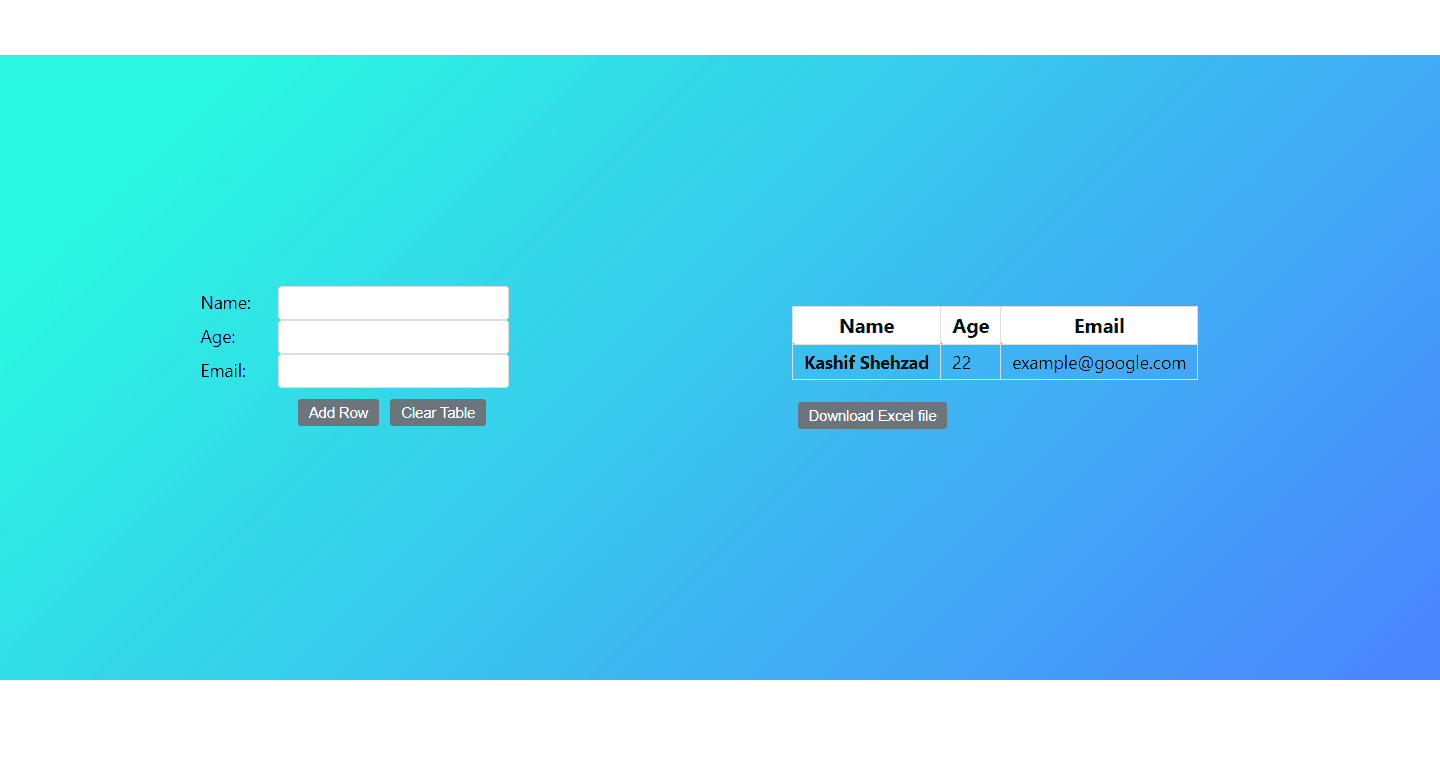Focus the Age input field

tap(393, 337)
